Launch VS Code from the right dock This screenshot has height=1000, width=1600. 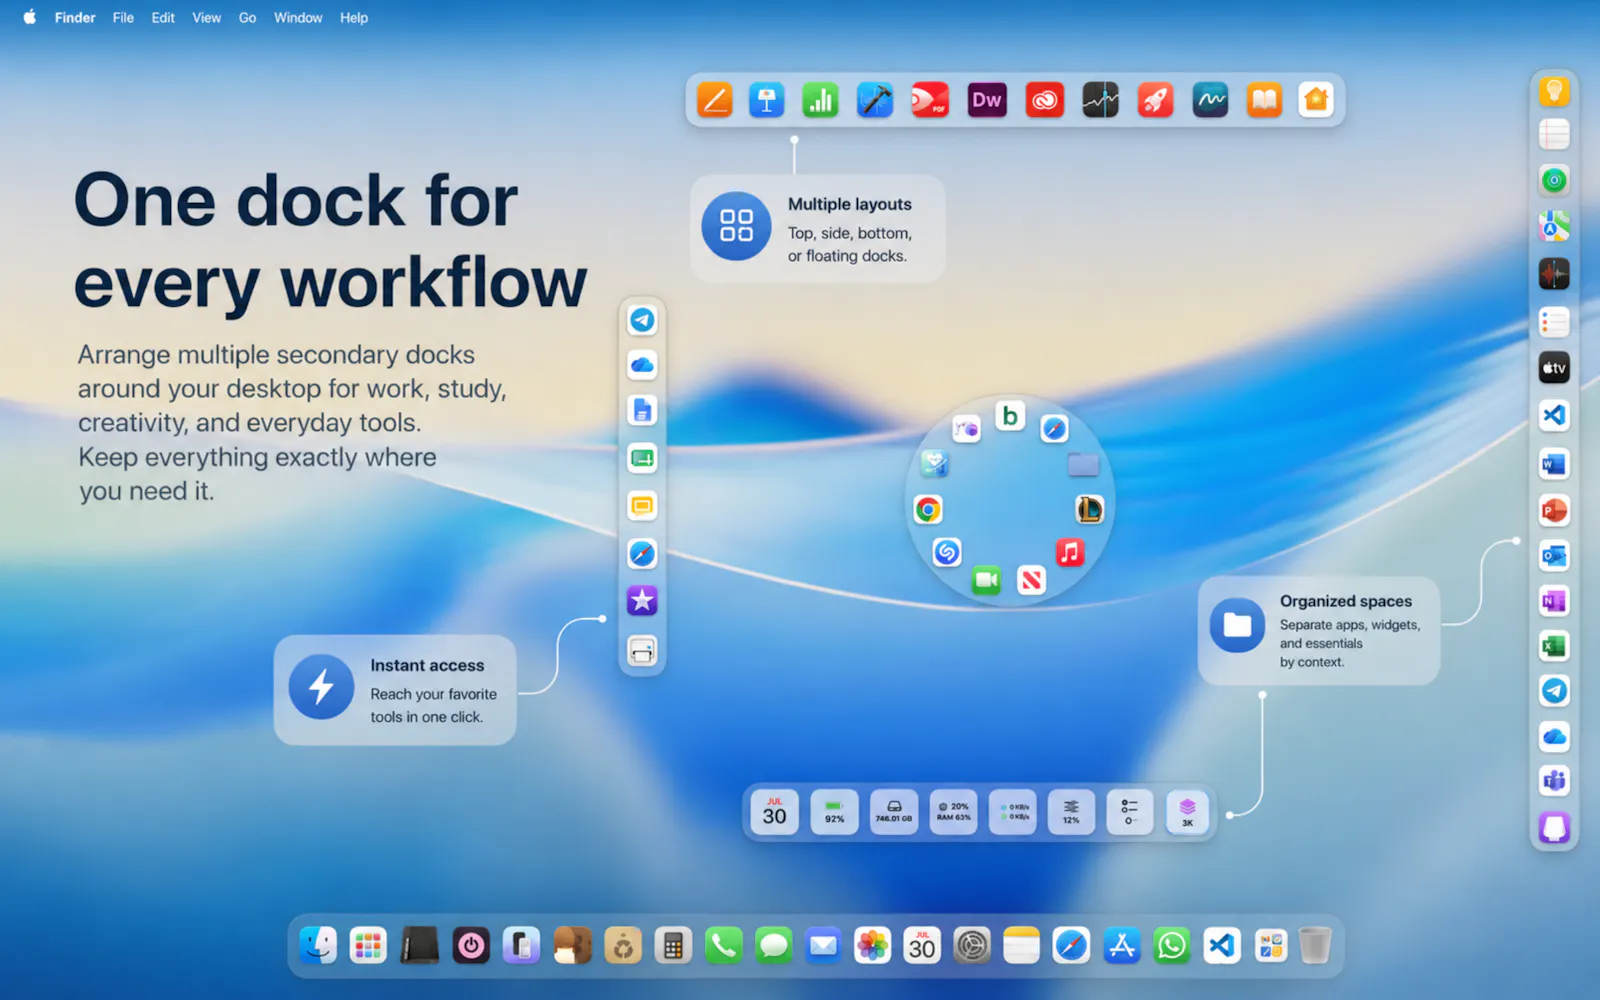(x=1554, y=415)
